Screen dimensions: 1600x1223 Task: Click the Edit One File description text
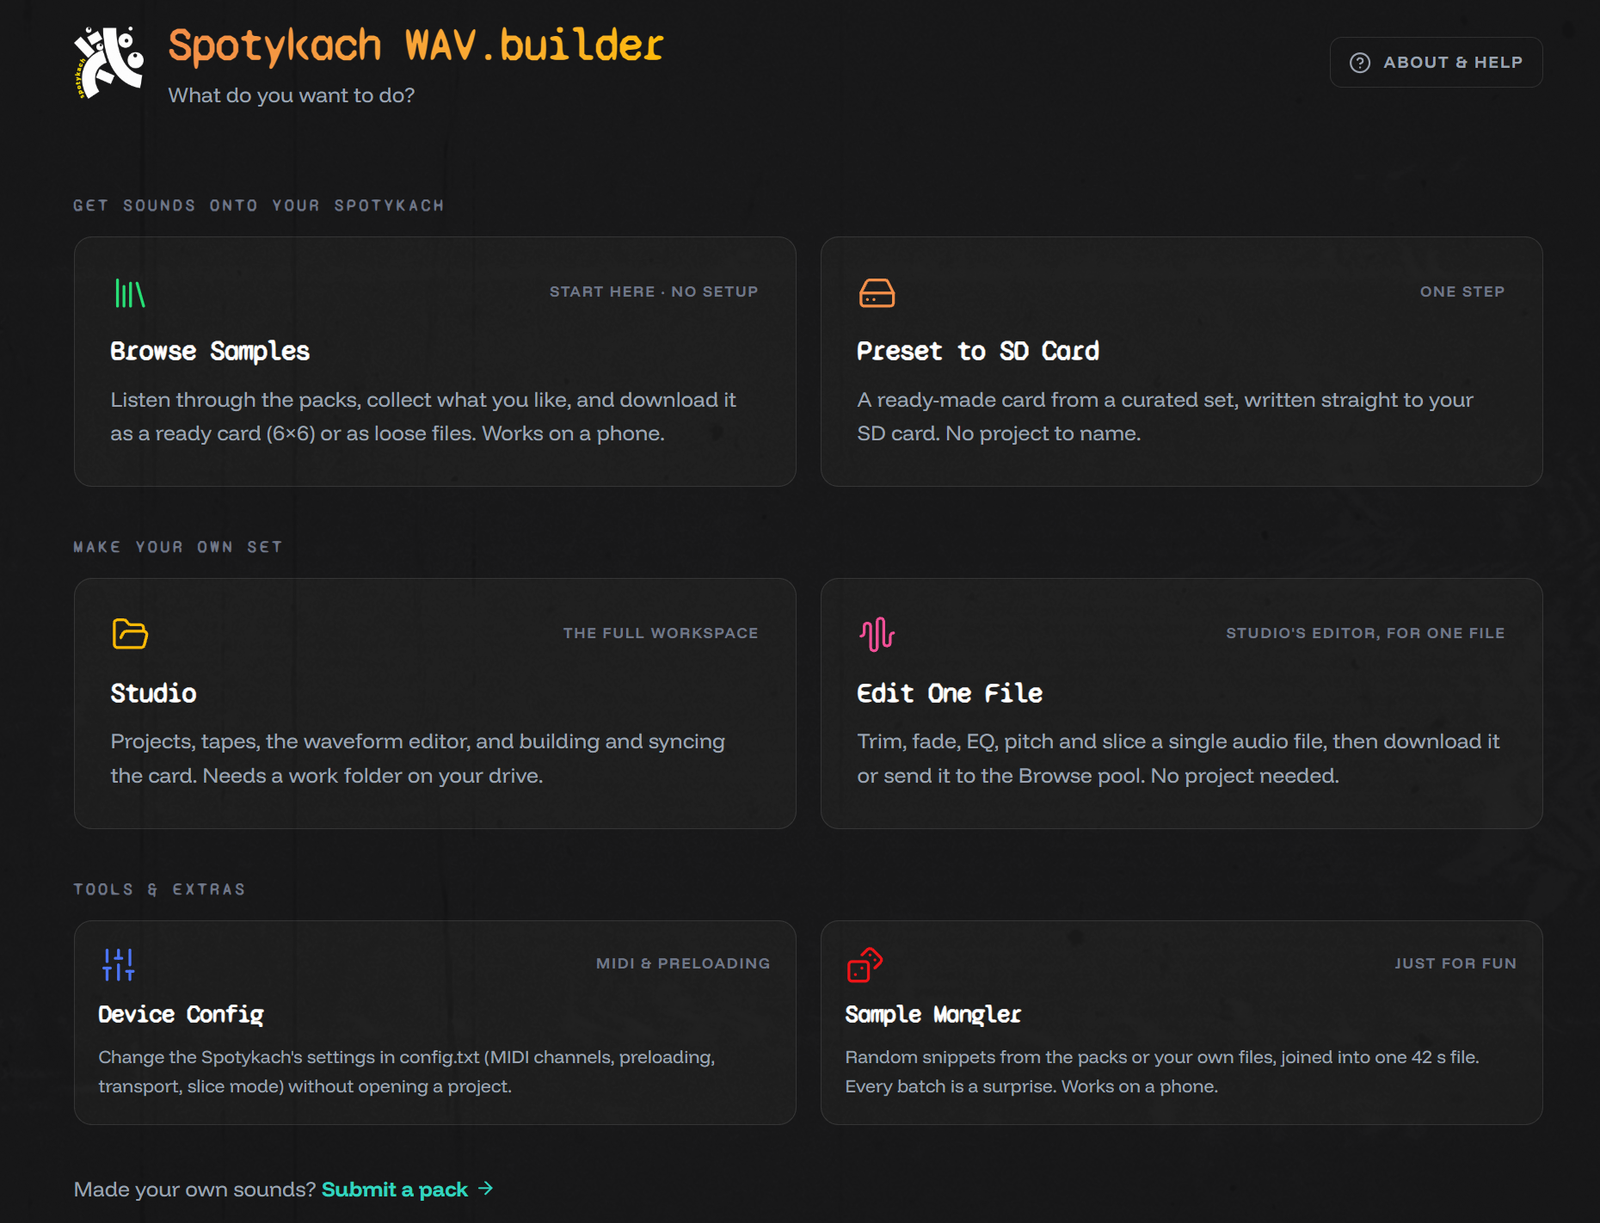pos(1178,758)
